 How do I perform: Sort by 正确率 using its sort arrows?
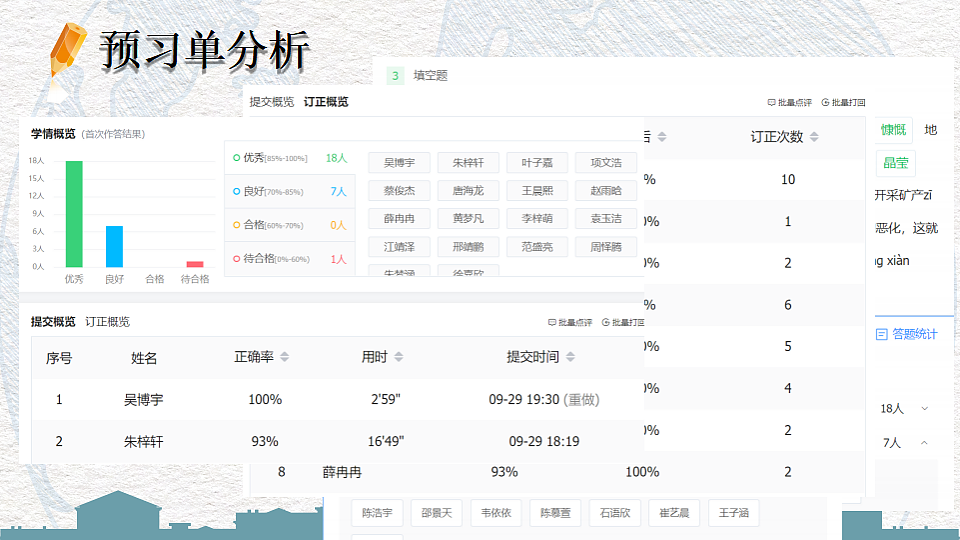(x=285, y=357)
